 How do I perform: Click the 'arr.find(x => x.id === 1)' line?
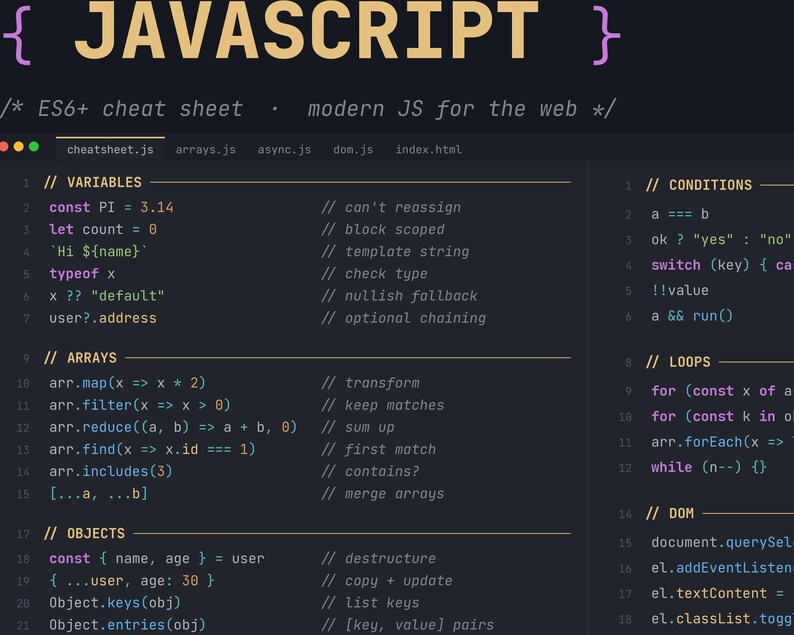152,449
